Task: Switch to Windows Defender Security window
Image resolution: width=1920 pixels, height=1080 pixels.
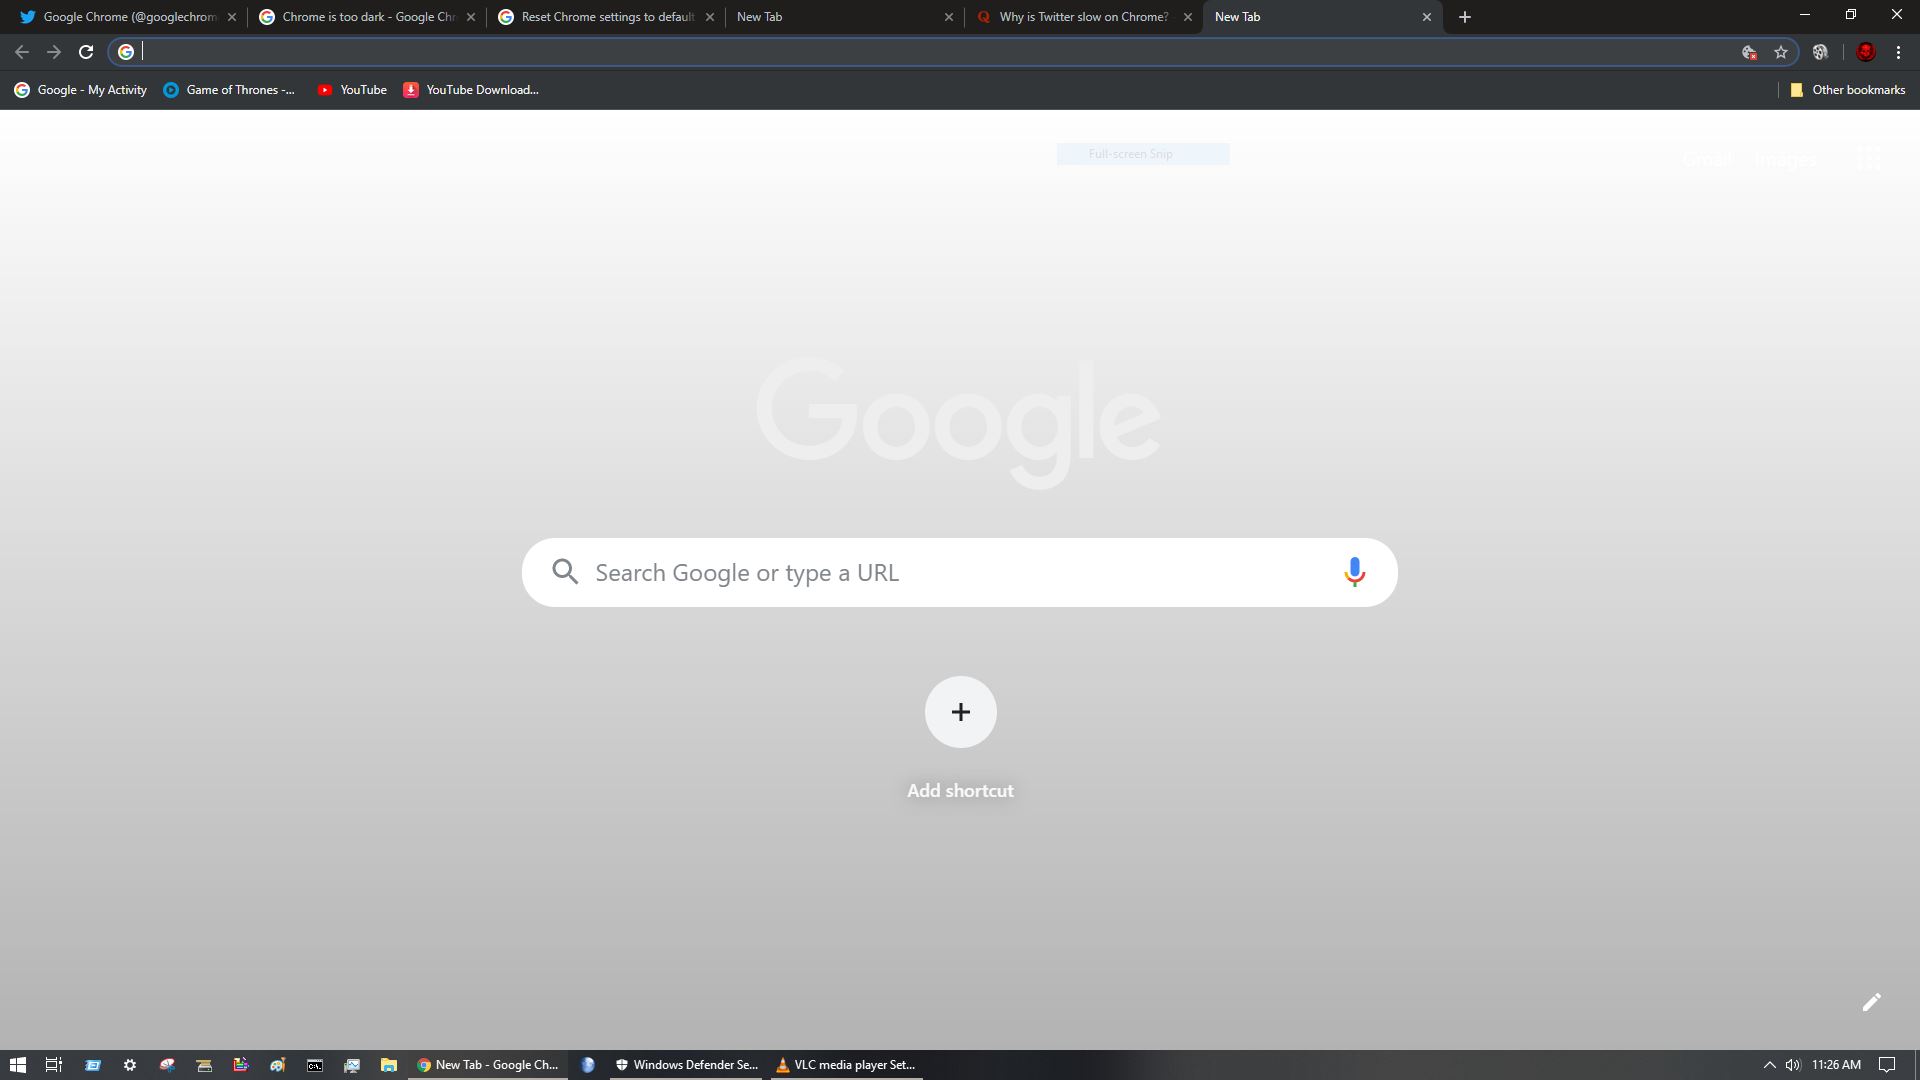Action: click(686, 1065)
